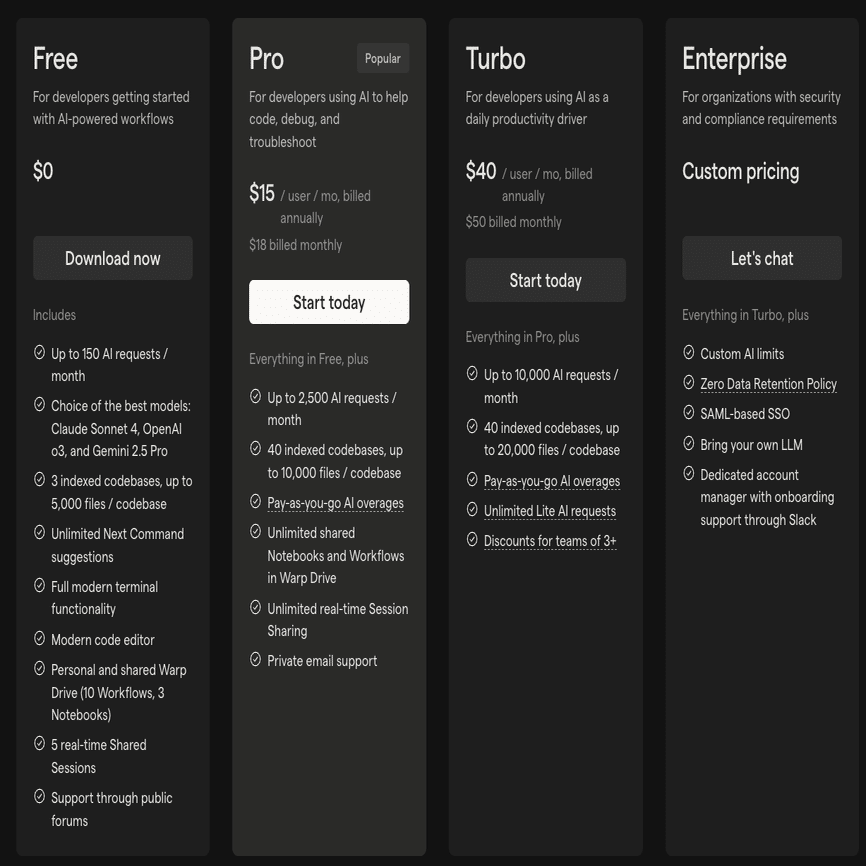
Task: Click the Let's chat Enterprise button
Action: 762,258
